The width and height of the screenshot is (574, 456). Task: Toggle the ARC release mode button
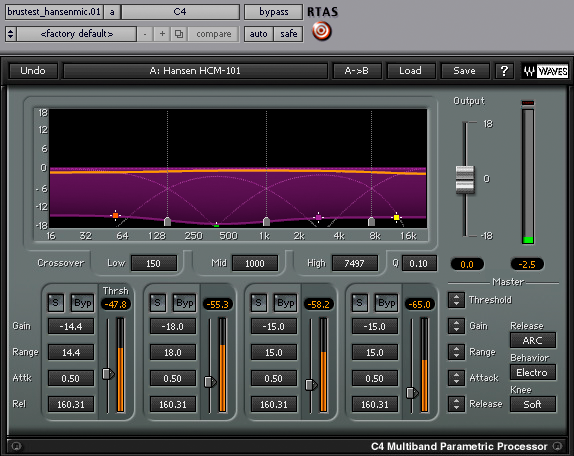coord(533,340)
